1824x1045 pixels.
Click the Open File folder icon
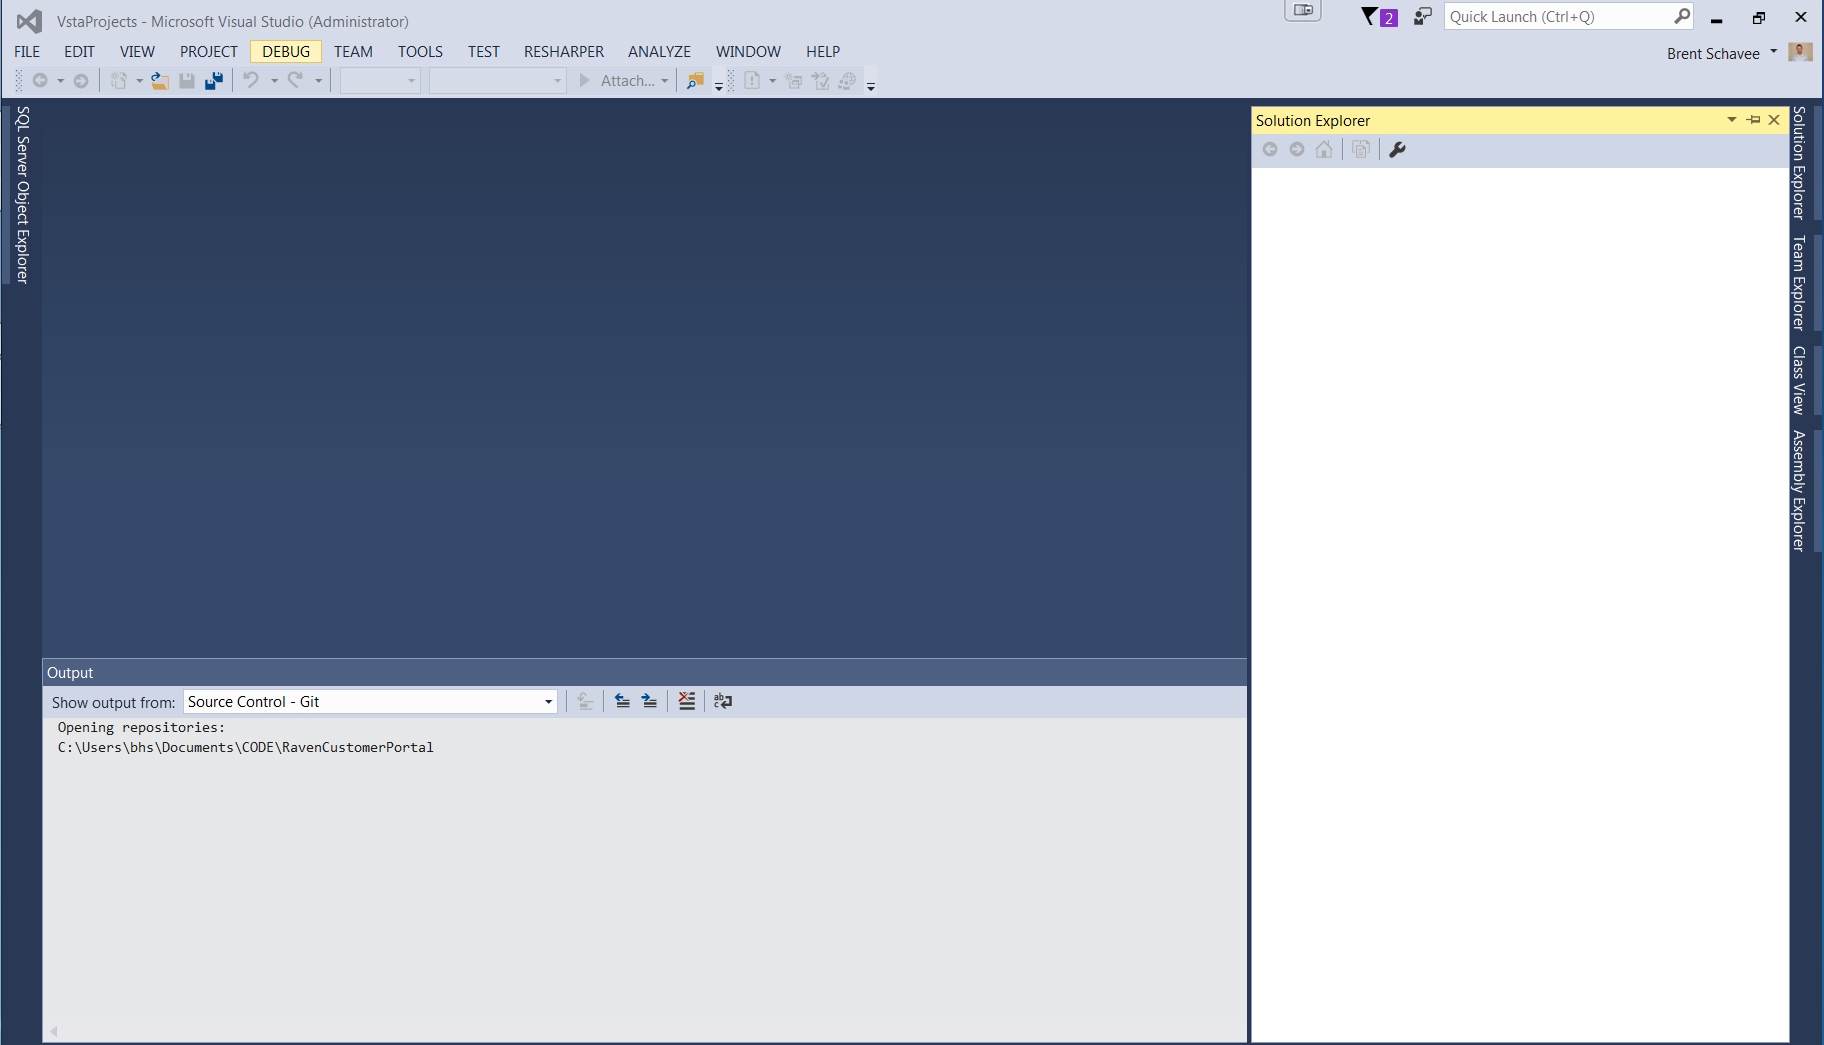(160, 81)
